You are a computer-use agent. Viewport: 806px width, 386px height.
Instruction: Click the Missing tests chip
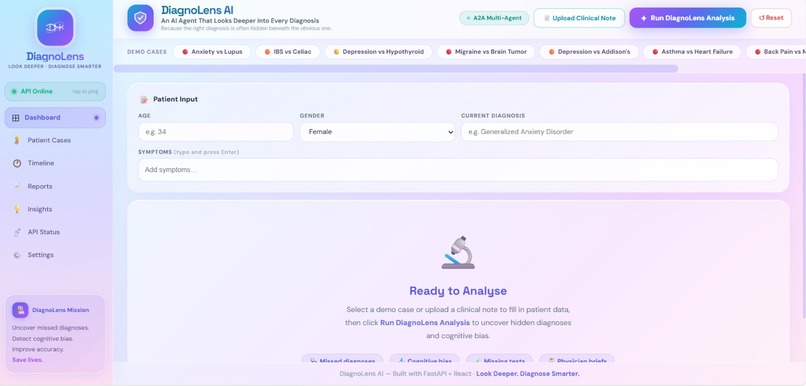click(500, 360)
